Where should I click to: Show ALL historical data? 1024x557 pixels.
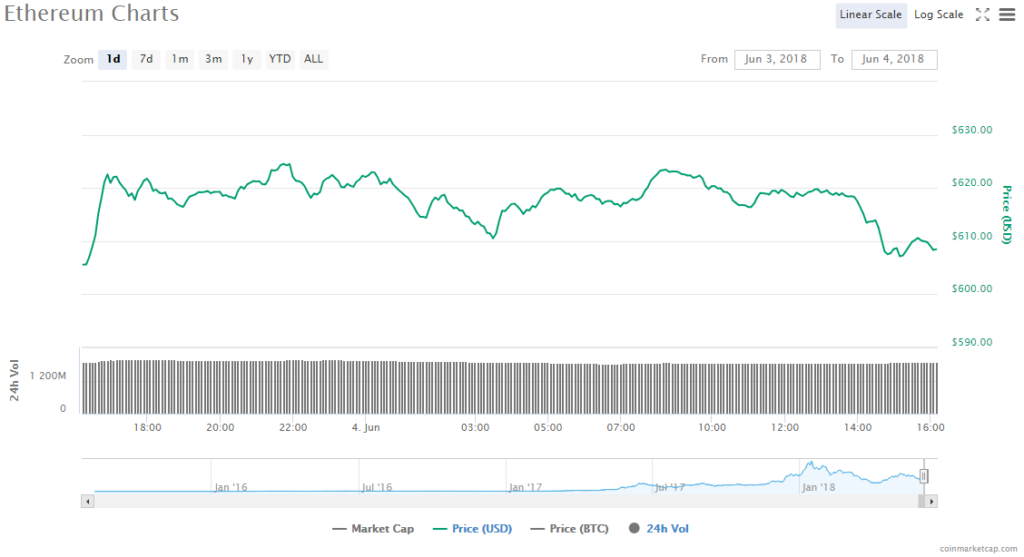[313, 59]
